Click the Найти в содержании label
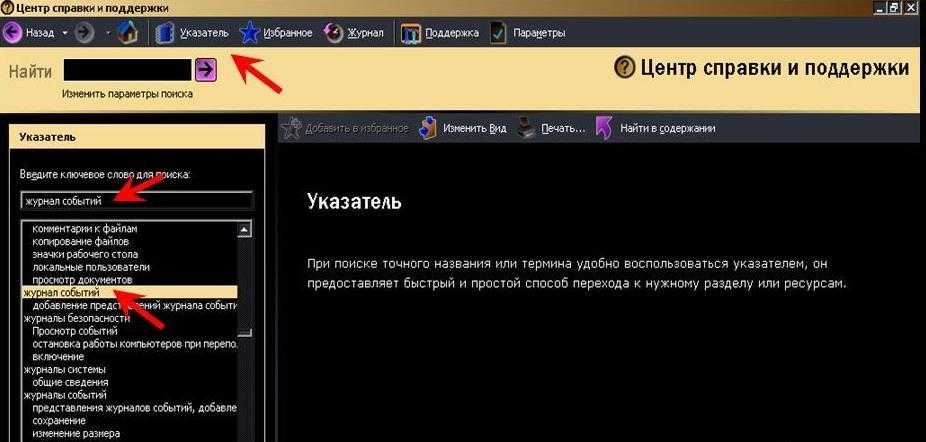The width and height of the screenshot is (926, 442). [x=667, y=128]
